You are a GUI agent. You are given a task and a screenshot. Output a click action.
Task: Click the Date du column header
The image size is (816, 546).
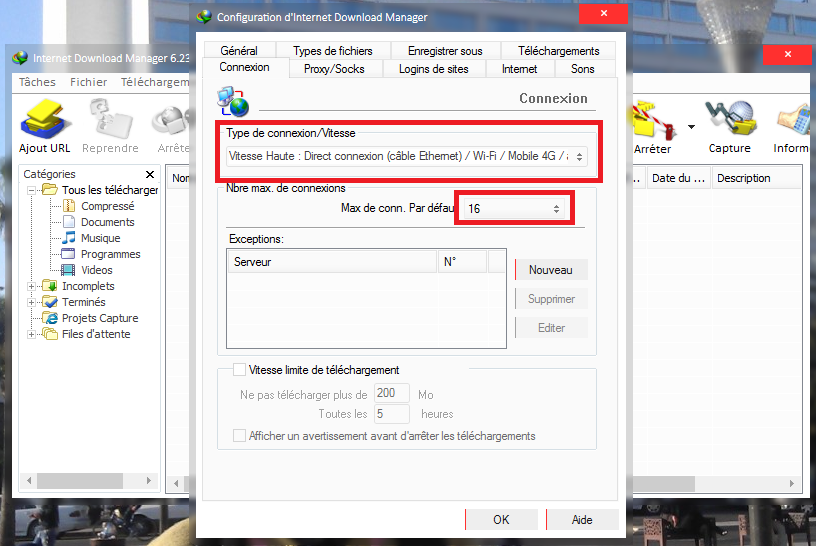tap(679, 178)
